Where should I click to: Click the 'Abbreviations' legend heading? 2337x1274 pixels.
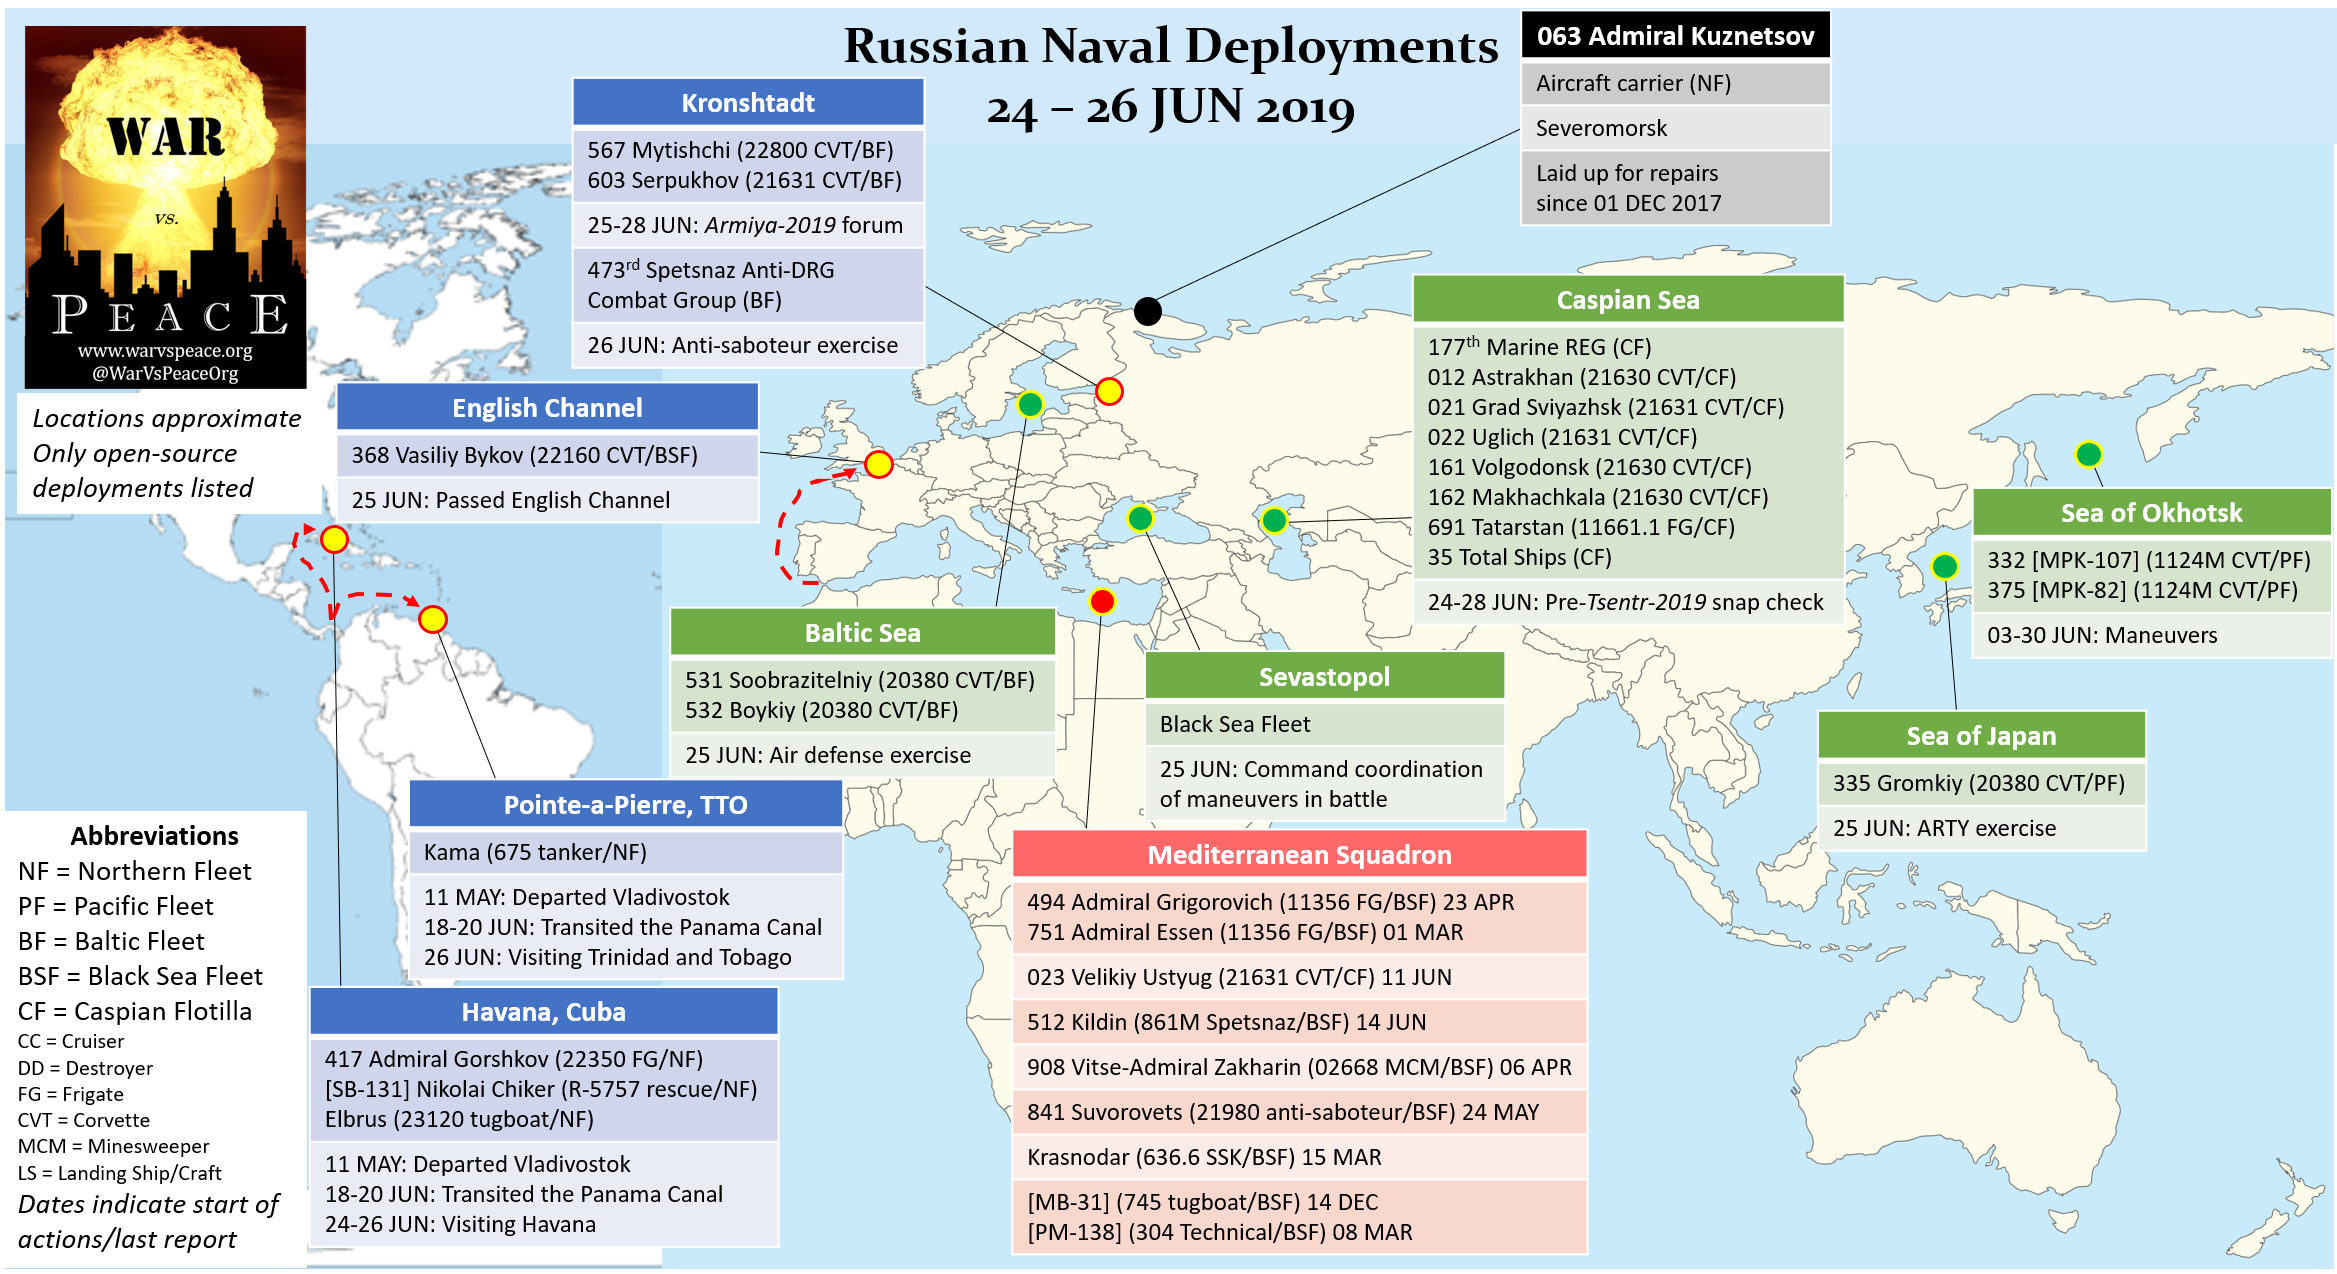(x=154, y=836)
